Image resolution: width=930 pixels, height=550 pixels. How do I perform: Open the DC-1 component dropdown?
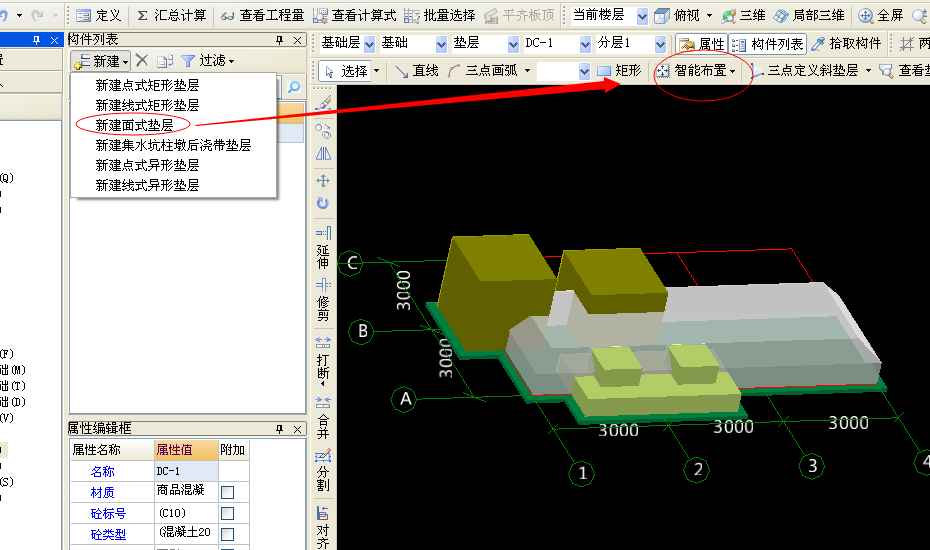tap(585, 43)
